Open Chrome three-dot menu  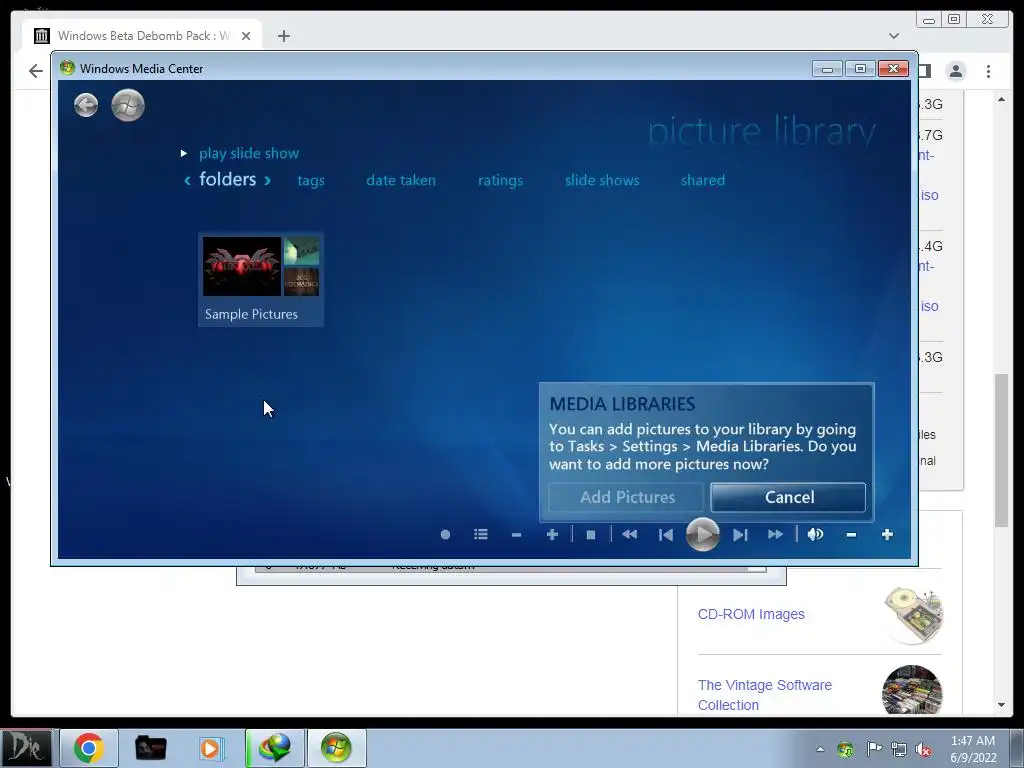coord(988,71)
